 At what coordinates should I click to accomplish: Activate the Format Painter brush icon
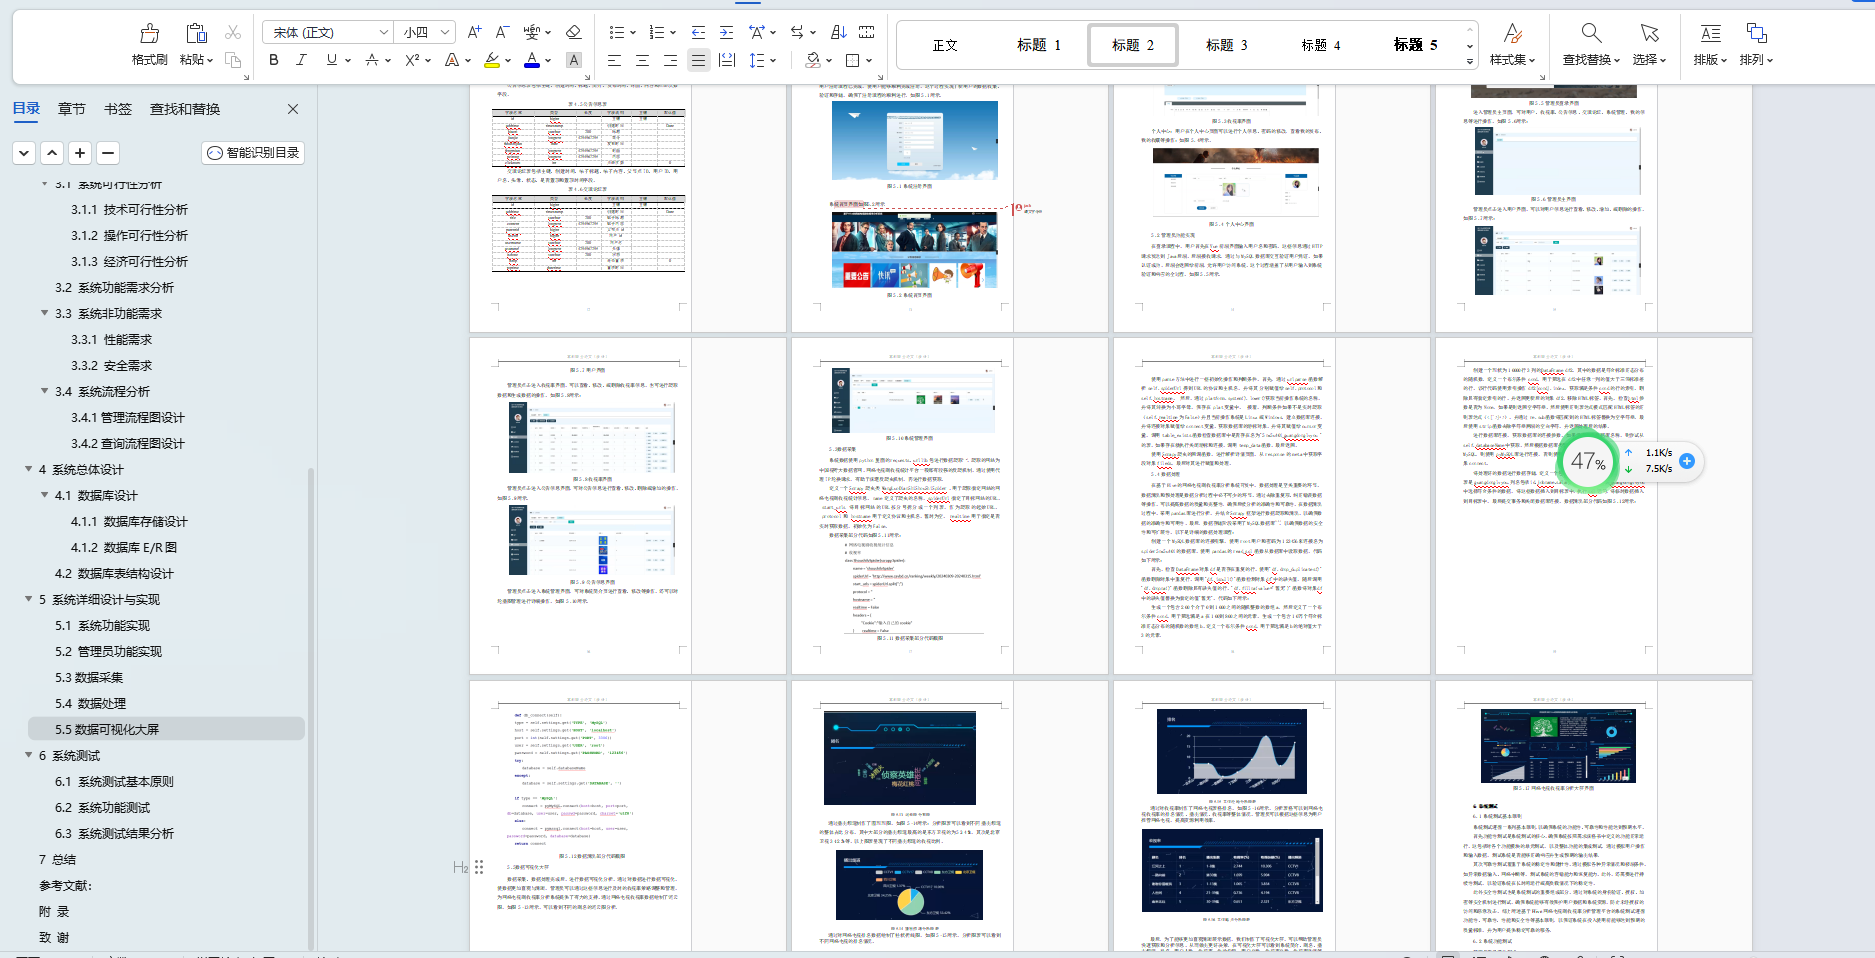coord(149,34)
